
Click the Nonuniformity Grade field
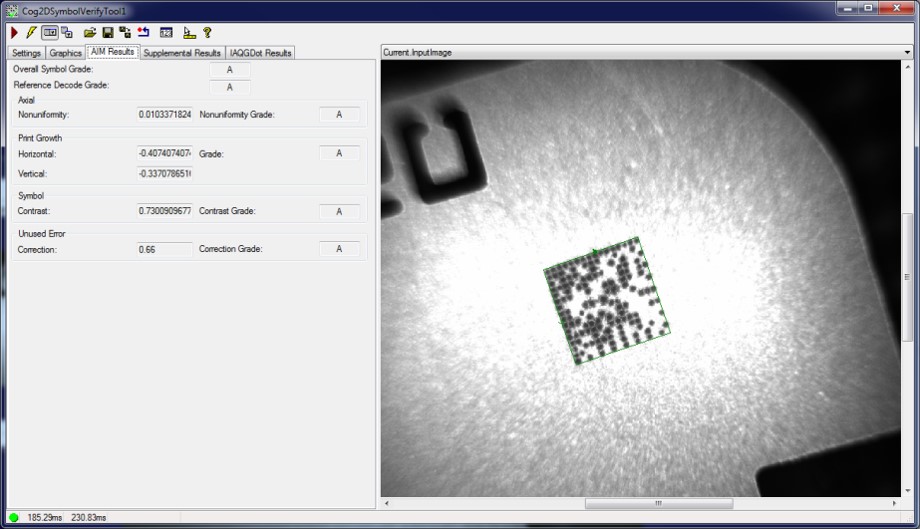pos(339,114)
